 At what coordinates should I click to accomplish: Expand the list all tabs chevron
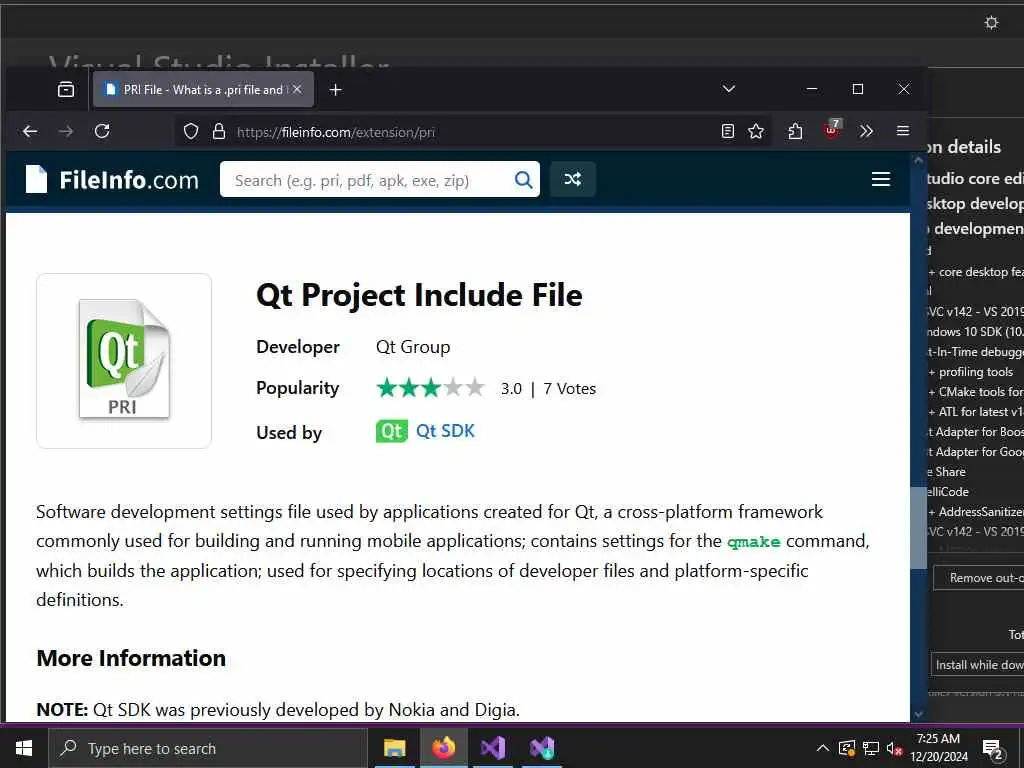click(729, 89)
